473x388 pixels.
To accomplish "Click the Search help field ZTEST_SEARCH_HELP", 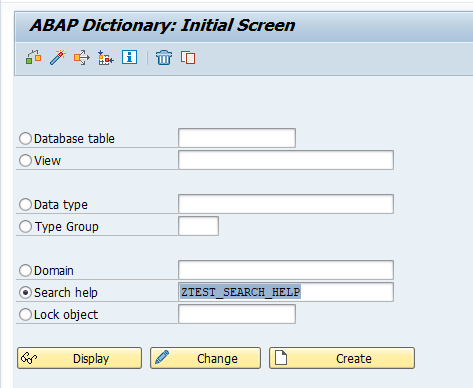I will [x=286, y=292].
